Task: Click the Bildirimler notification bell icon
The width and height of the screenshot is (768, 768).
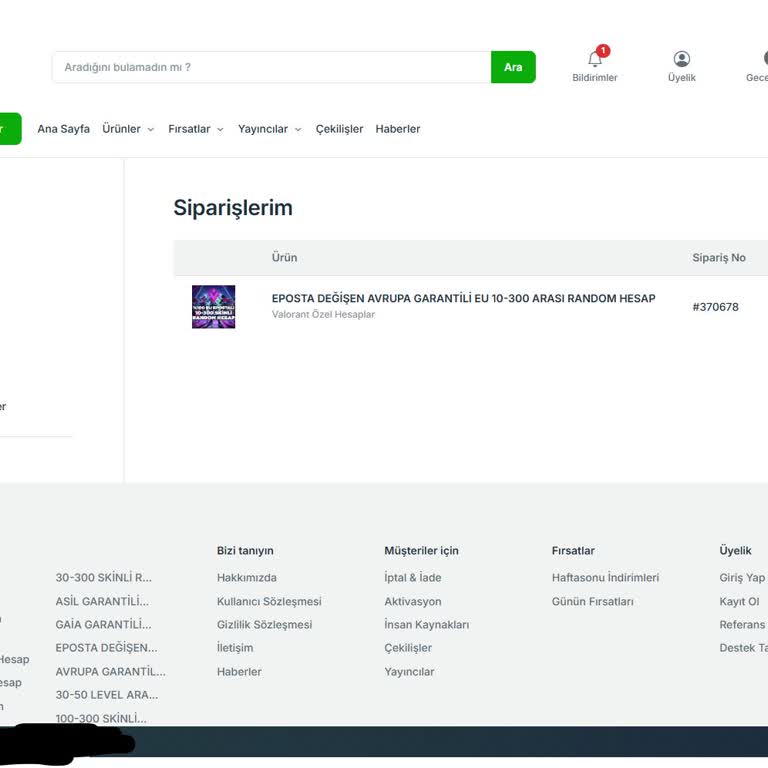Action: click(x=595, y=60)
